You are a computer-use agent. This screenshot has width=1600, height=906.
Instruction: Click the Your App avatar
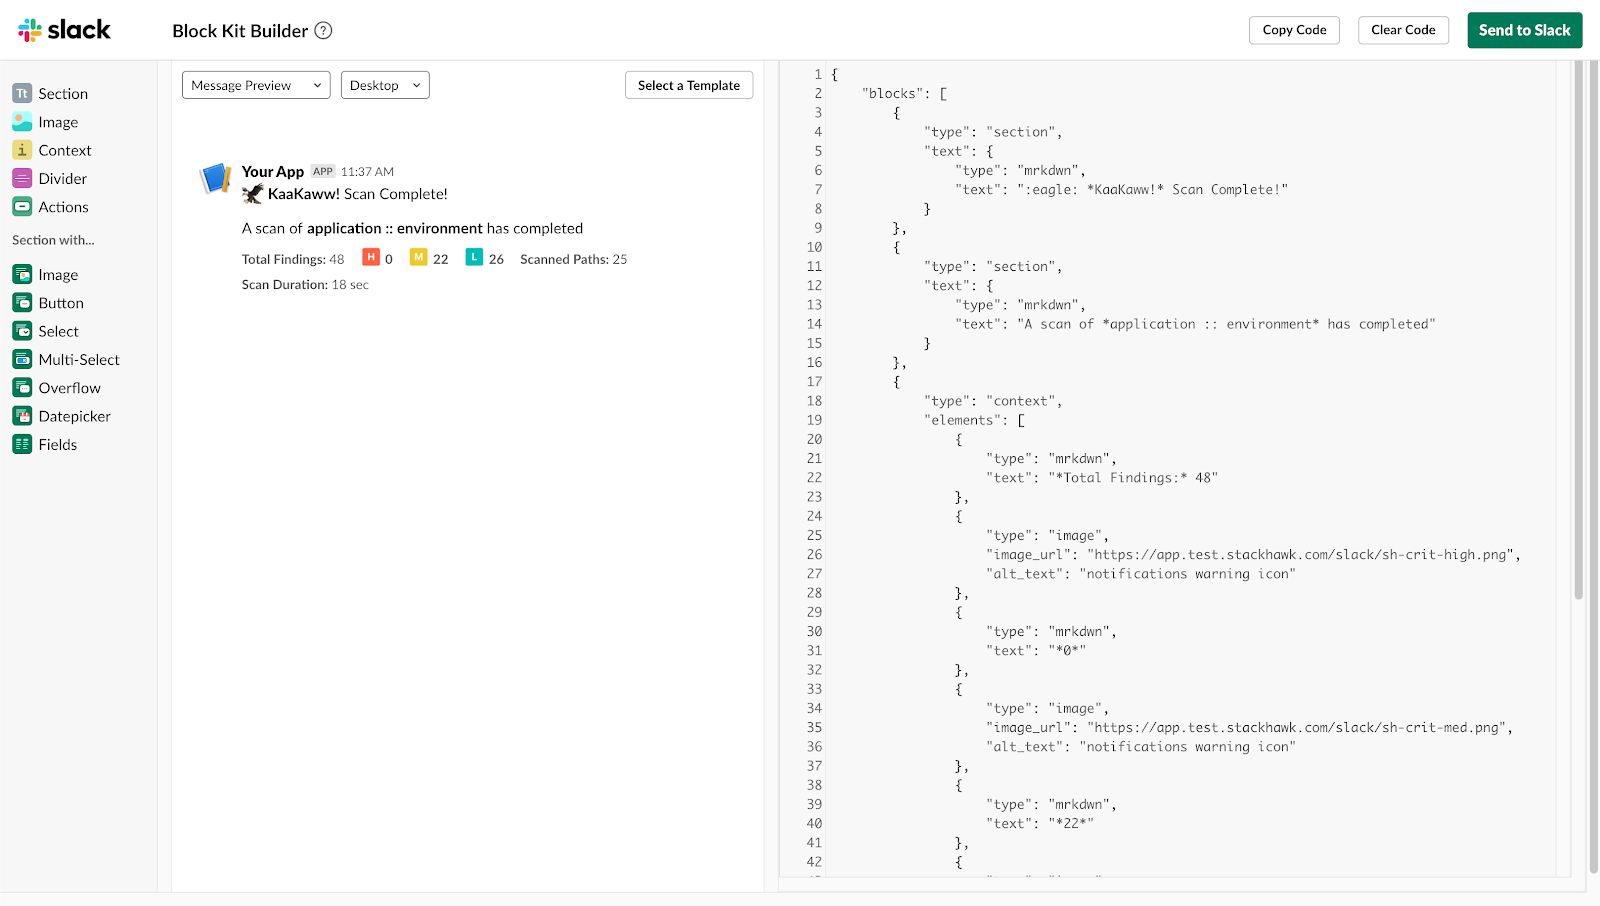(216, 179)
